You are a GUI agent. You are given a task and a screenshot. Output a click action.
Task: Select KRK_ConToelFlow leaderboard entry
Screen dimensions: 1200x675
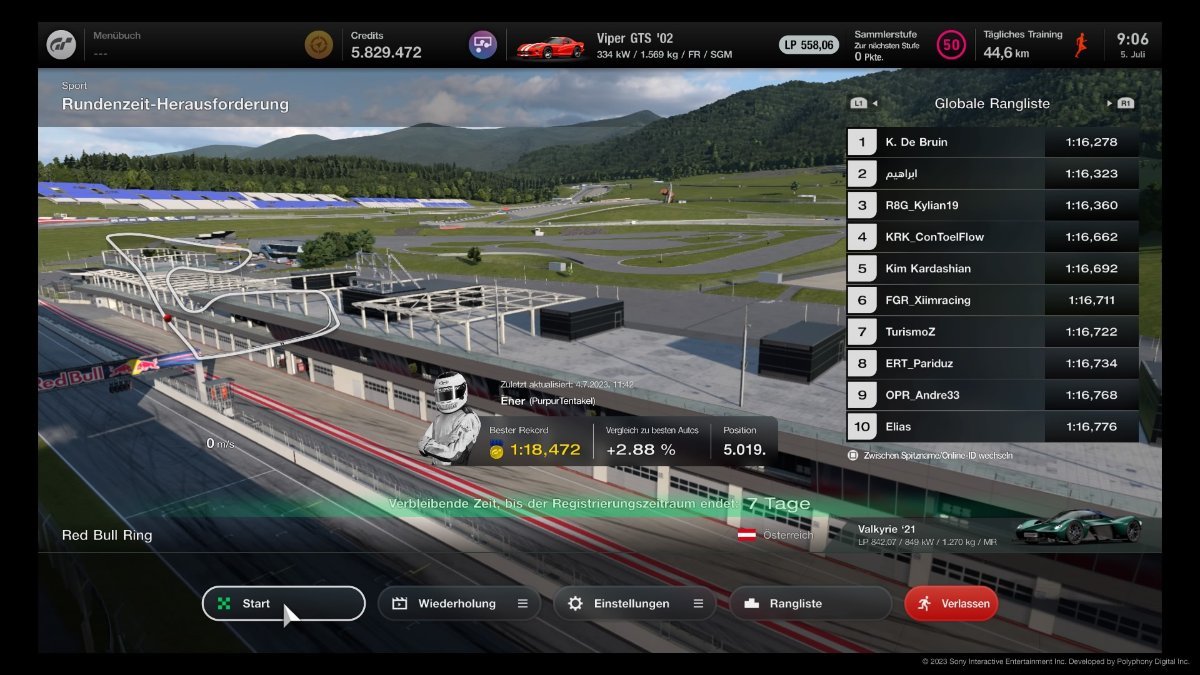click(992, 237)
